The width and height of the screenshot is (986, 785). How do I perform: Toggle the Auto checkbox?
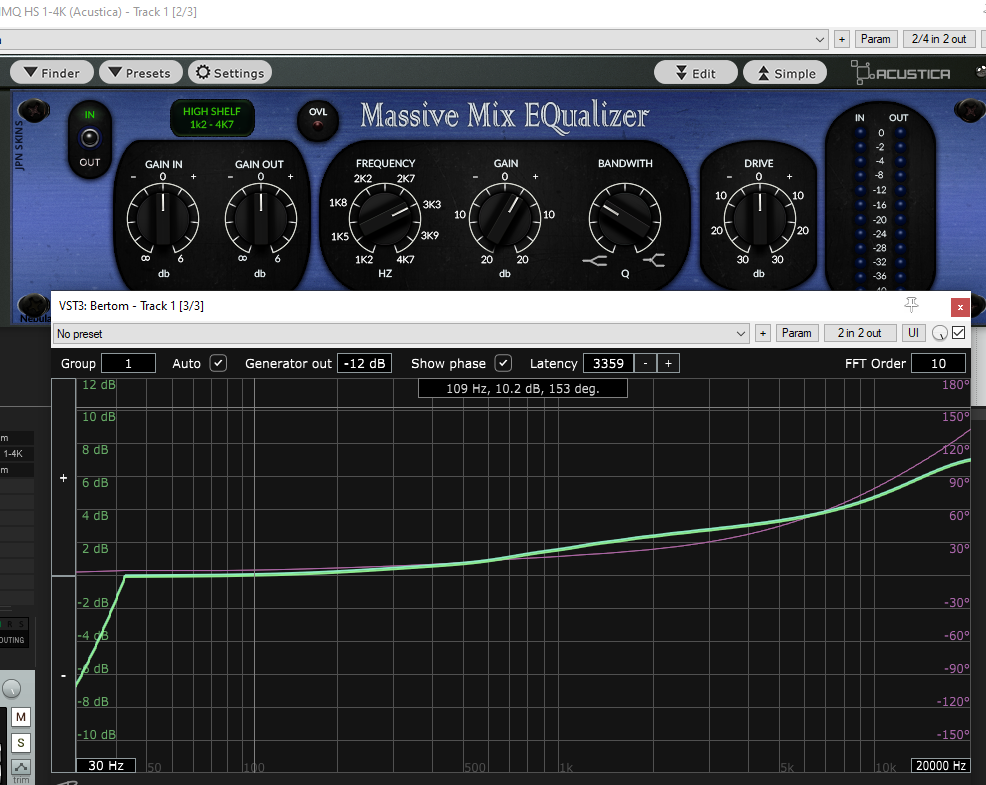[x=218, y=363]
